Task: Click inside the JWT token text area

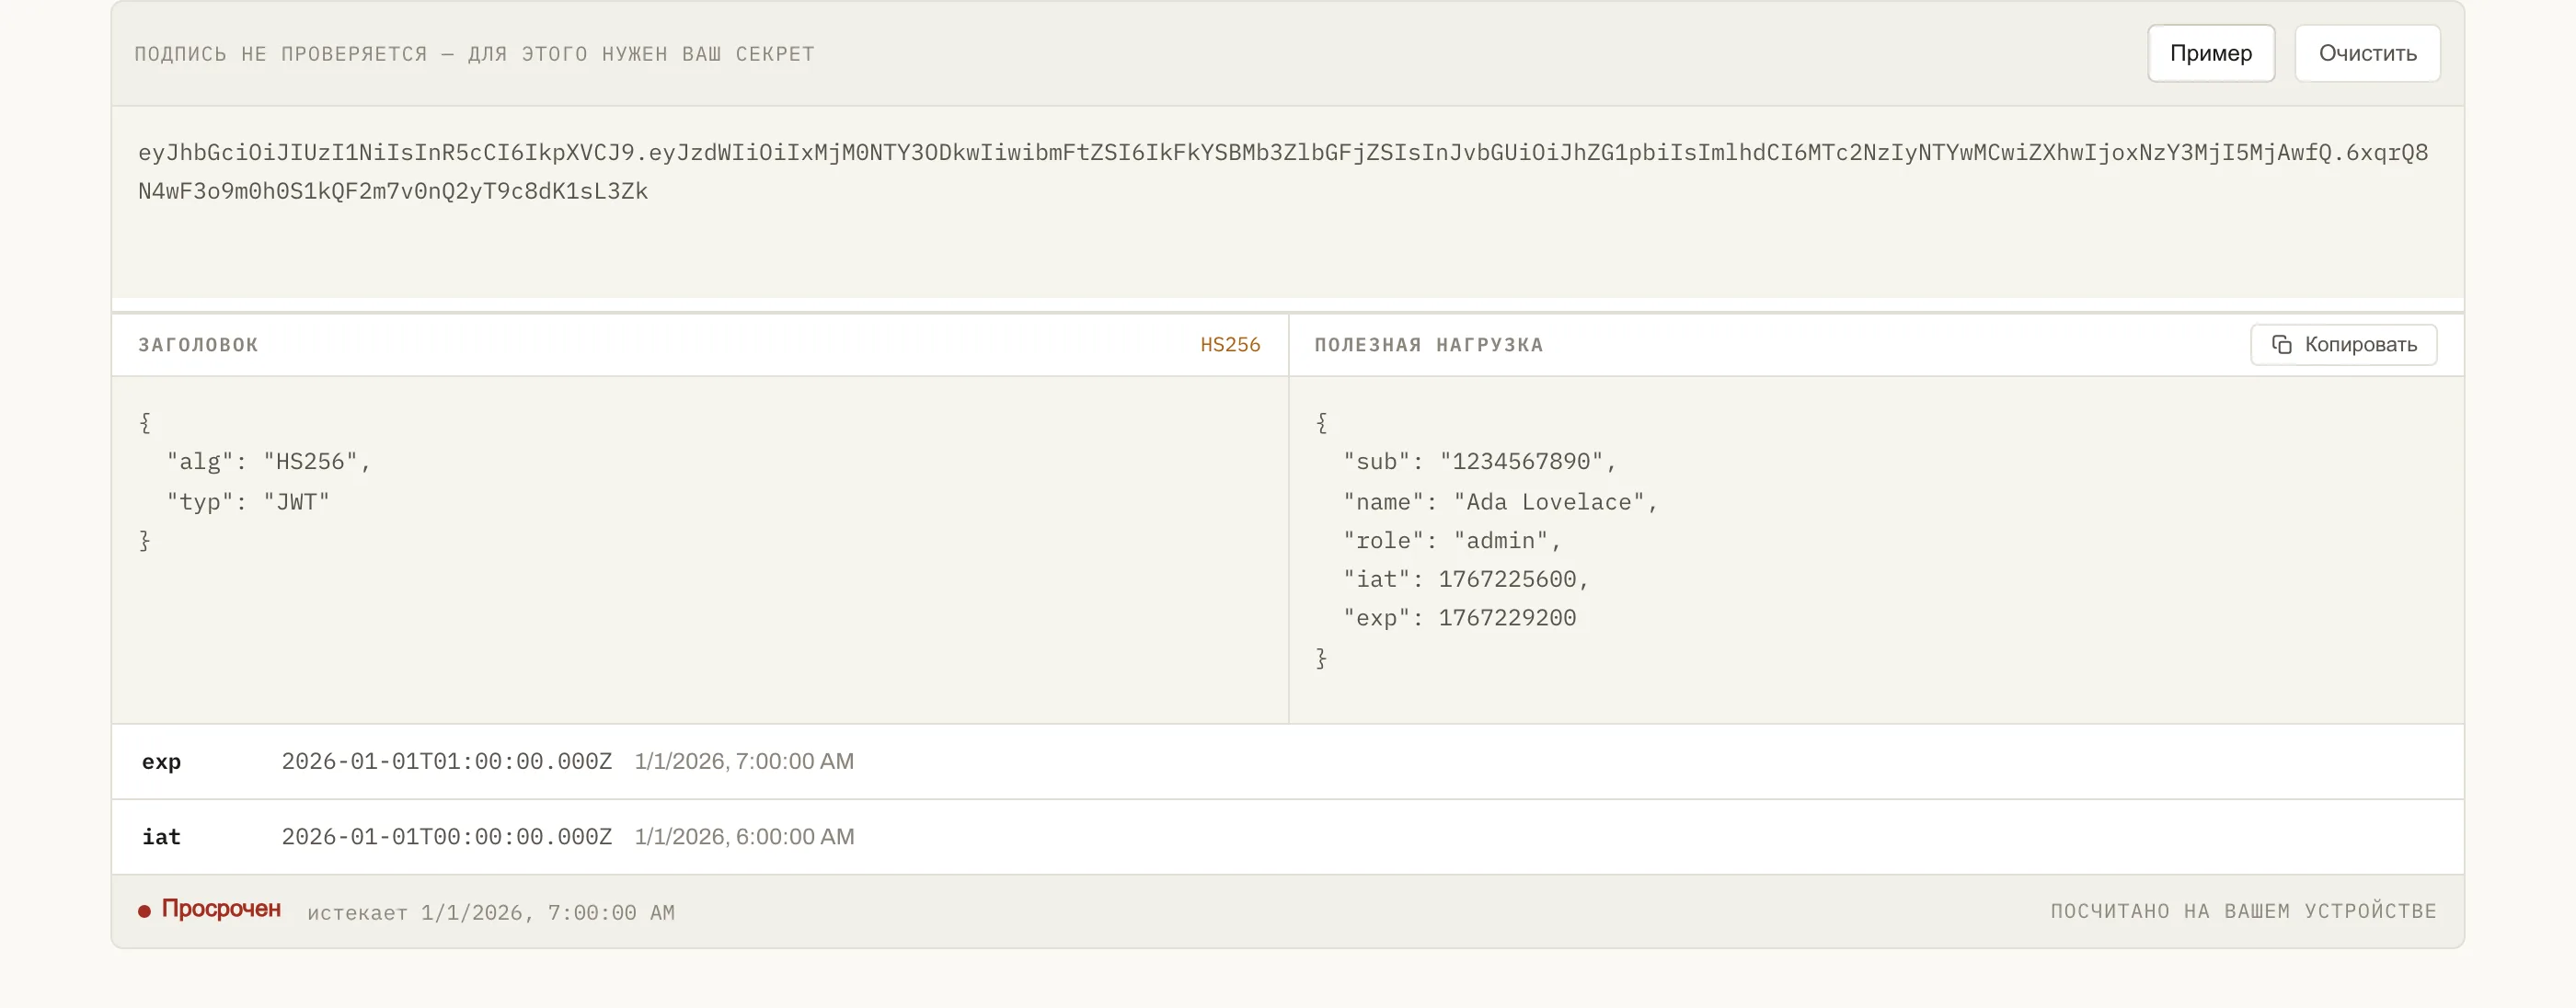Action: tap(1287, 202)
